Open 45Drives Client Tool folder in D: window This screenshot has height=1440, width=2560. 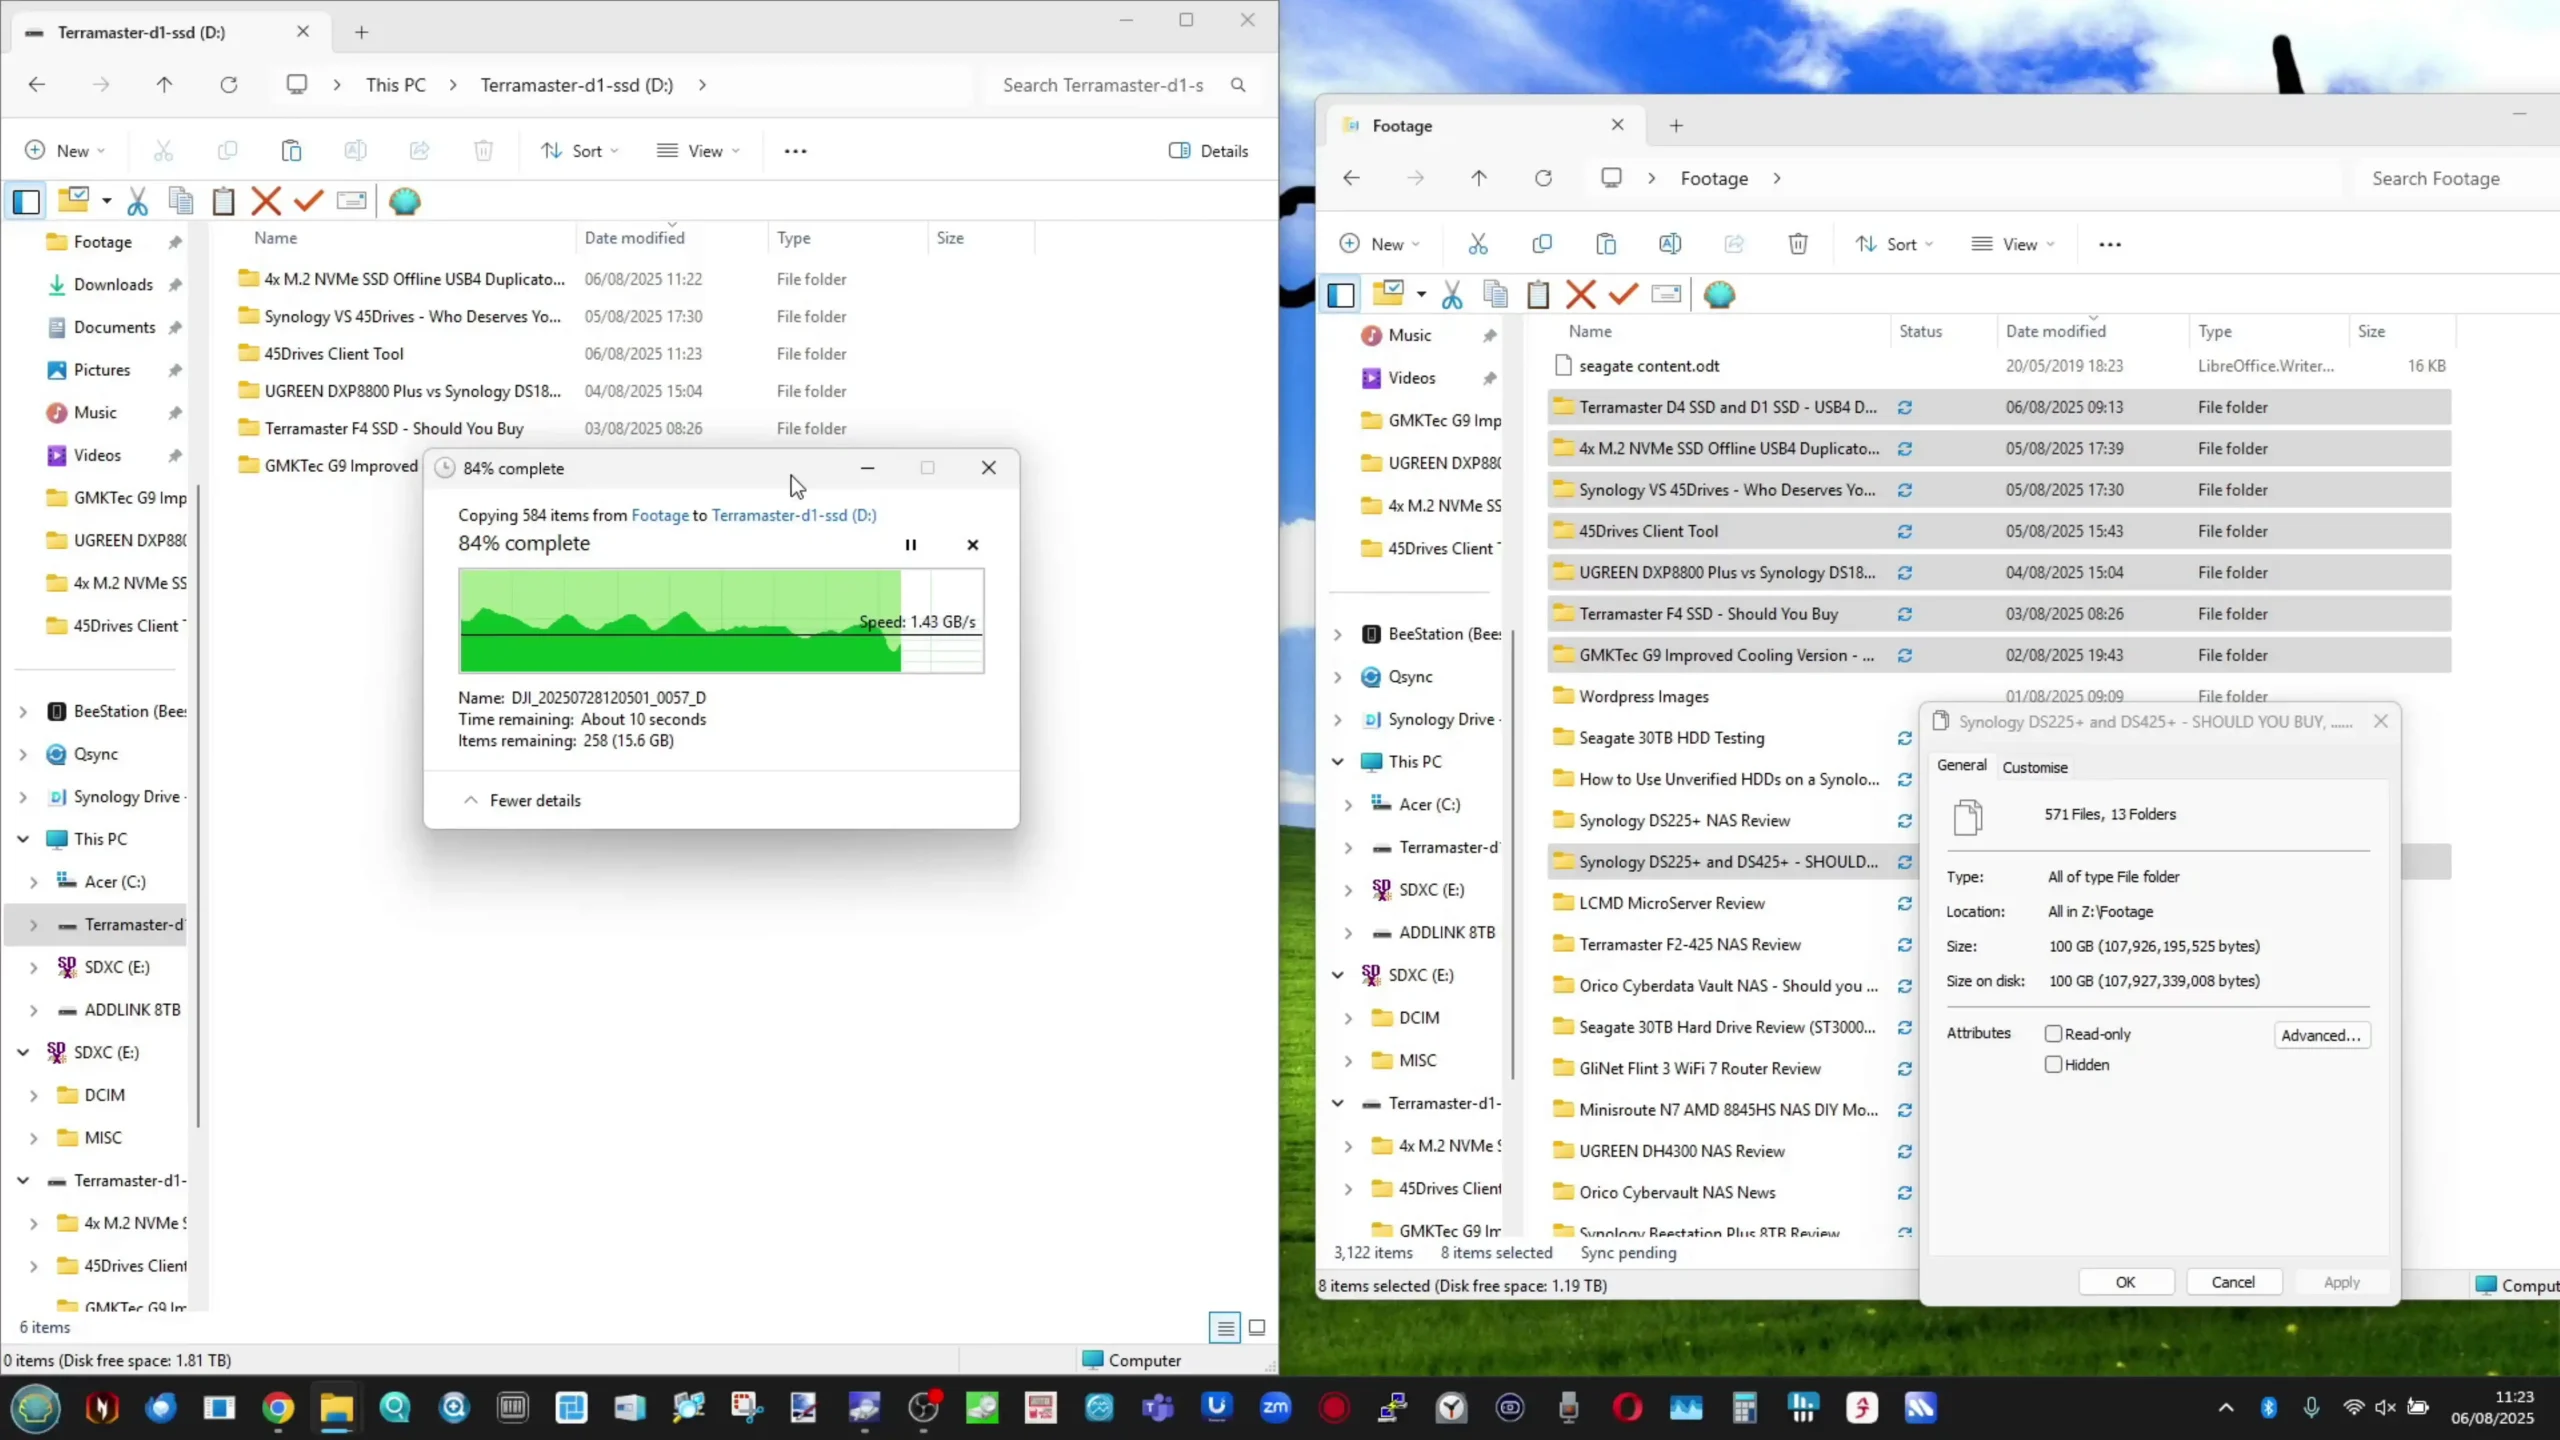pyautogui.click(x=333, y=354)
